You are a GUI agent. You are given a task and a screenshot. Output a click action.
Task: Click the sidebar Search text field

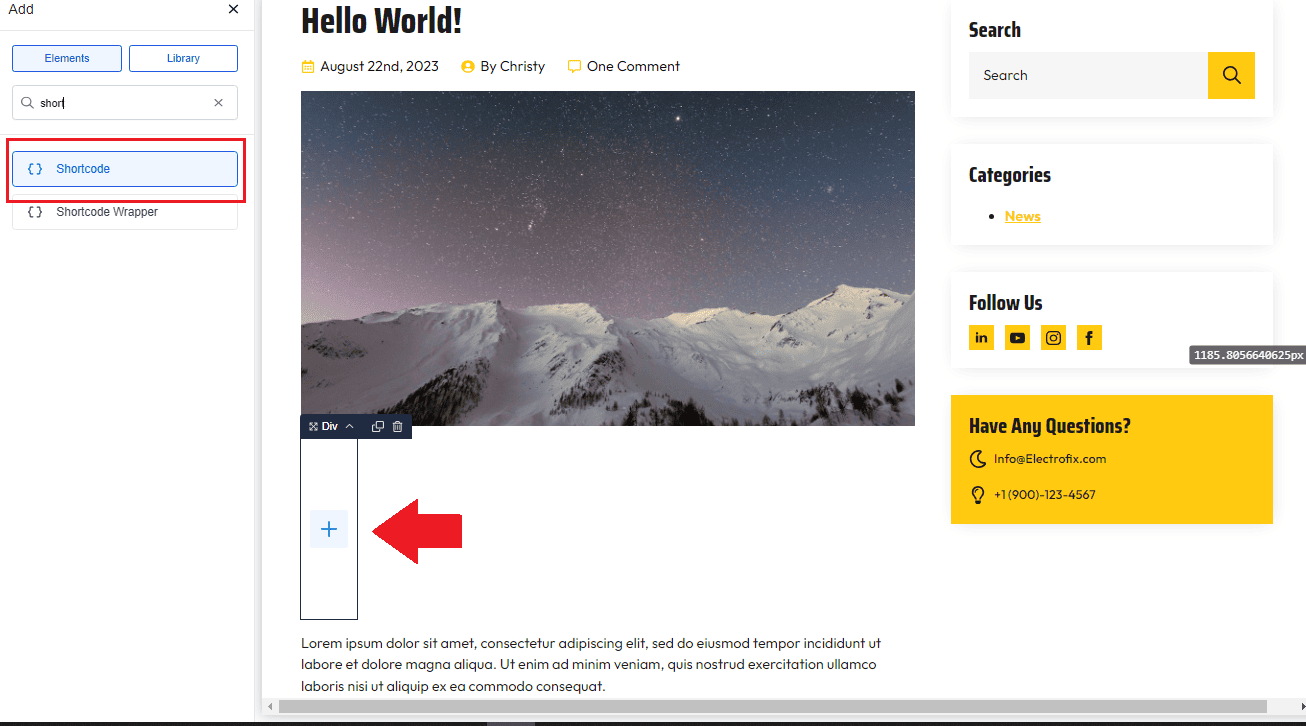[1087, 76]
